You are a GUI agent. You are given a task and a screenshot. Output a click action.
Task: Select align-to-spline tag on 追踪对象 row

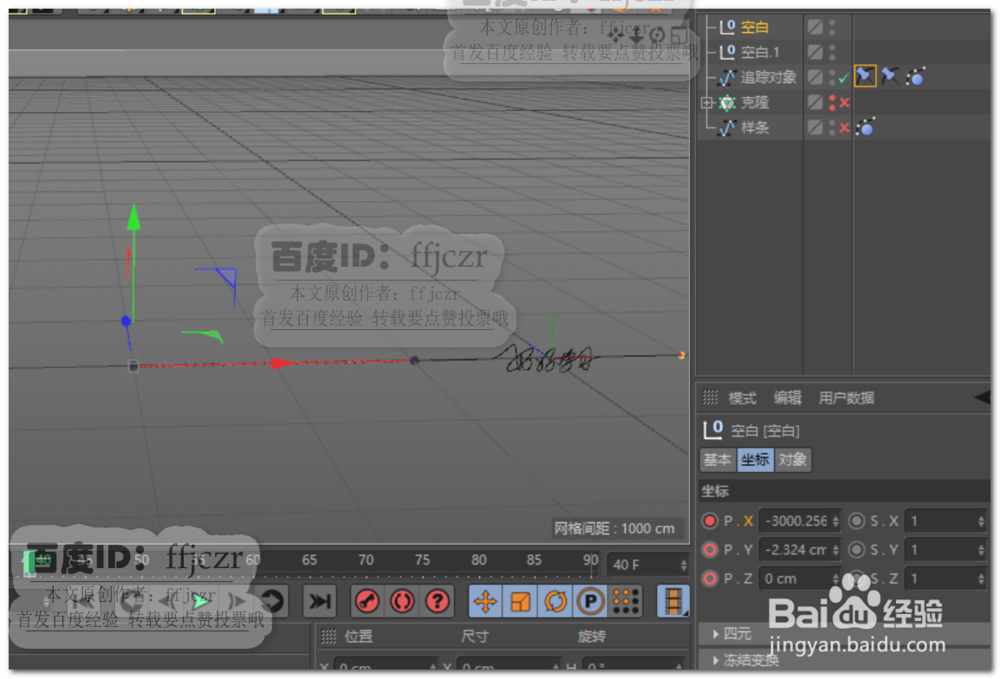coord(916,77)
